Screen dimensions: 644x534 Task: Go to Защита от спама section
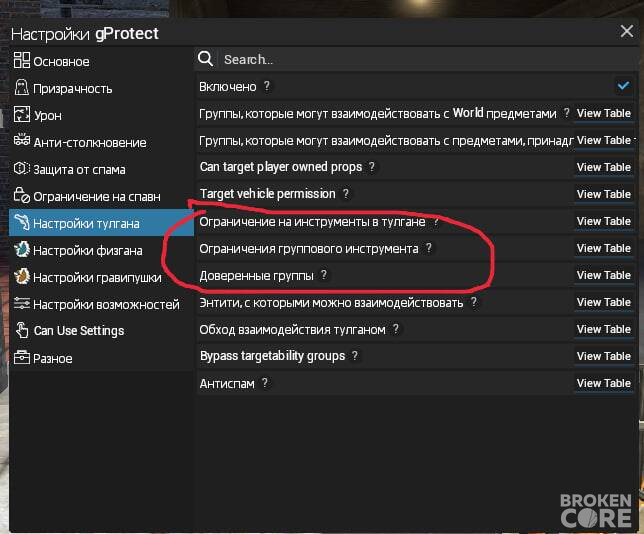pos(101,169)
